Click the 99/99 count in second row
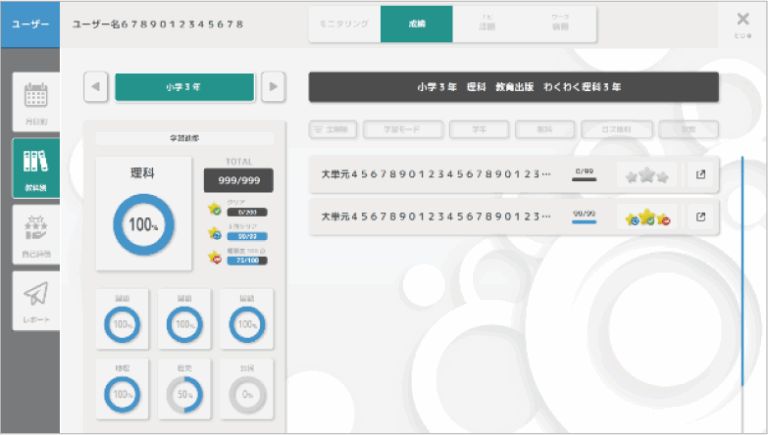This screenshot has height=435, width=768. 584,214
